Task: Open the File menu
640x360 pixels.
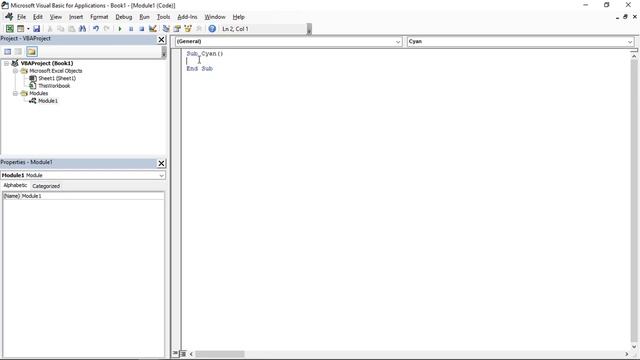Action: 21,17
